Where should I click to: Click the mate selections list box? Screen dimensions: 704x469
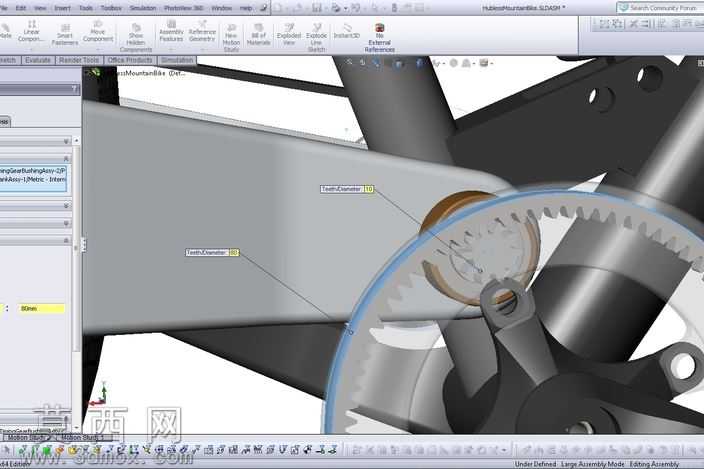(33, 178)
